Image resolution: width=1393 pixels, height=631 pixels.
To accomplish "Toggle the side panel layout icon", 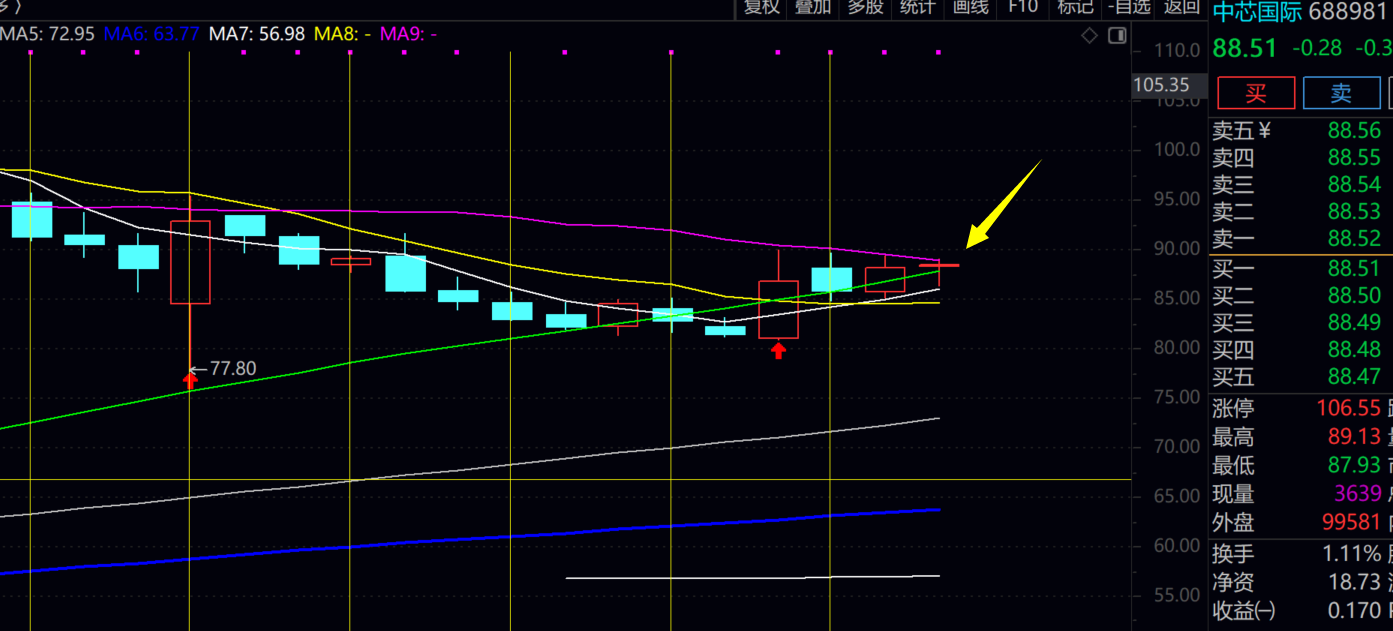I will coord(1117,36).
